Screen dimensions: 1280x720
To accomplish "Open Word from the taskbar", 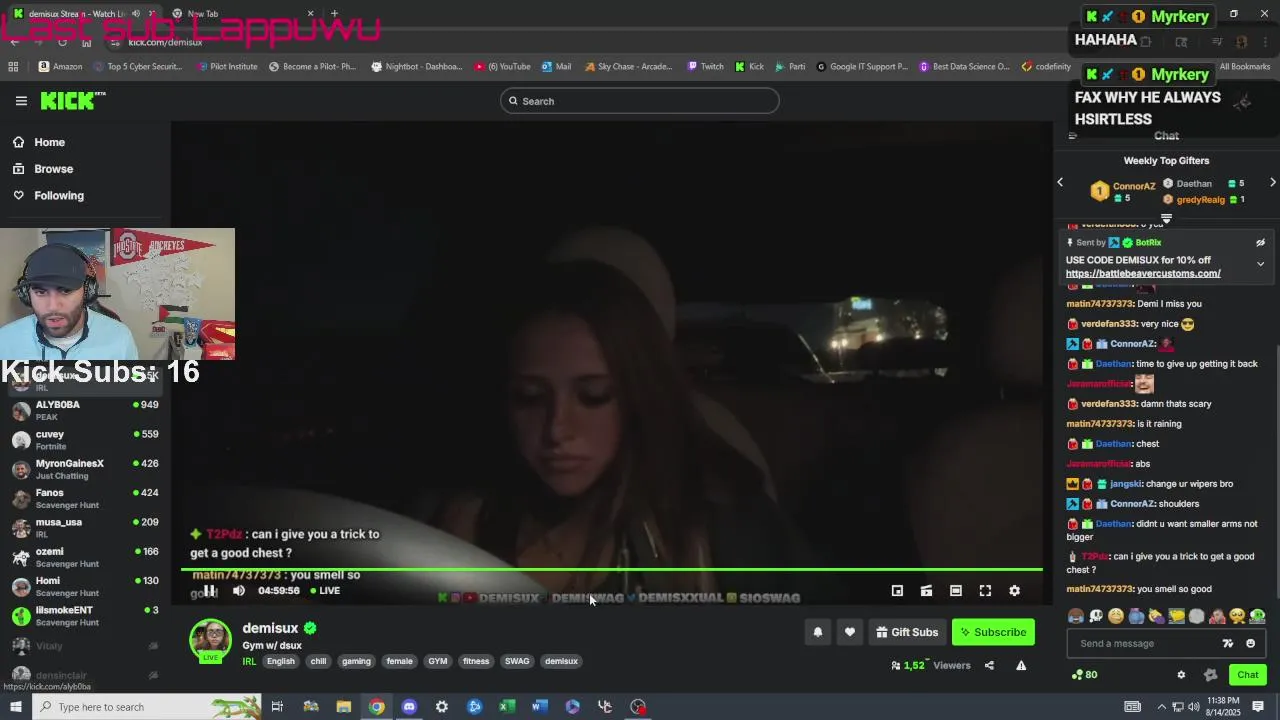I will click(540, 707).
